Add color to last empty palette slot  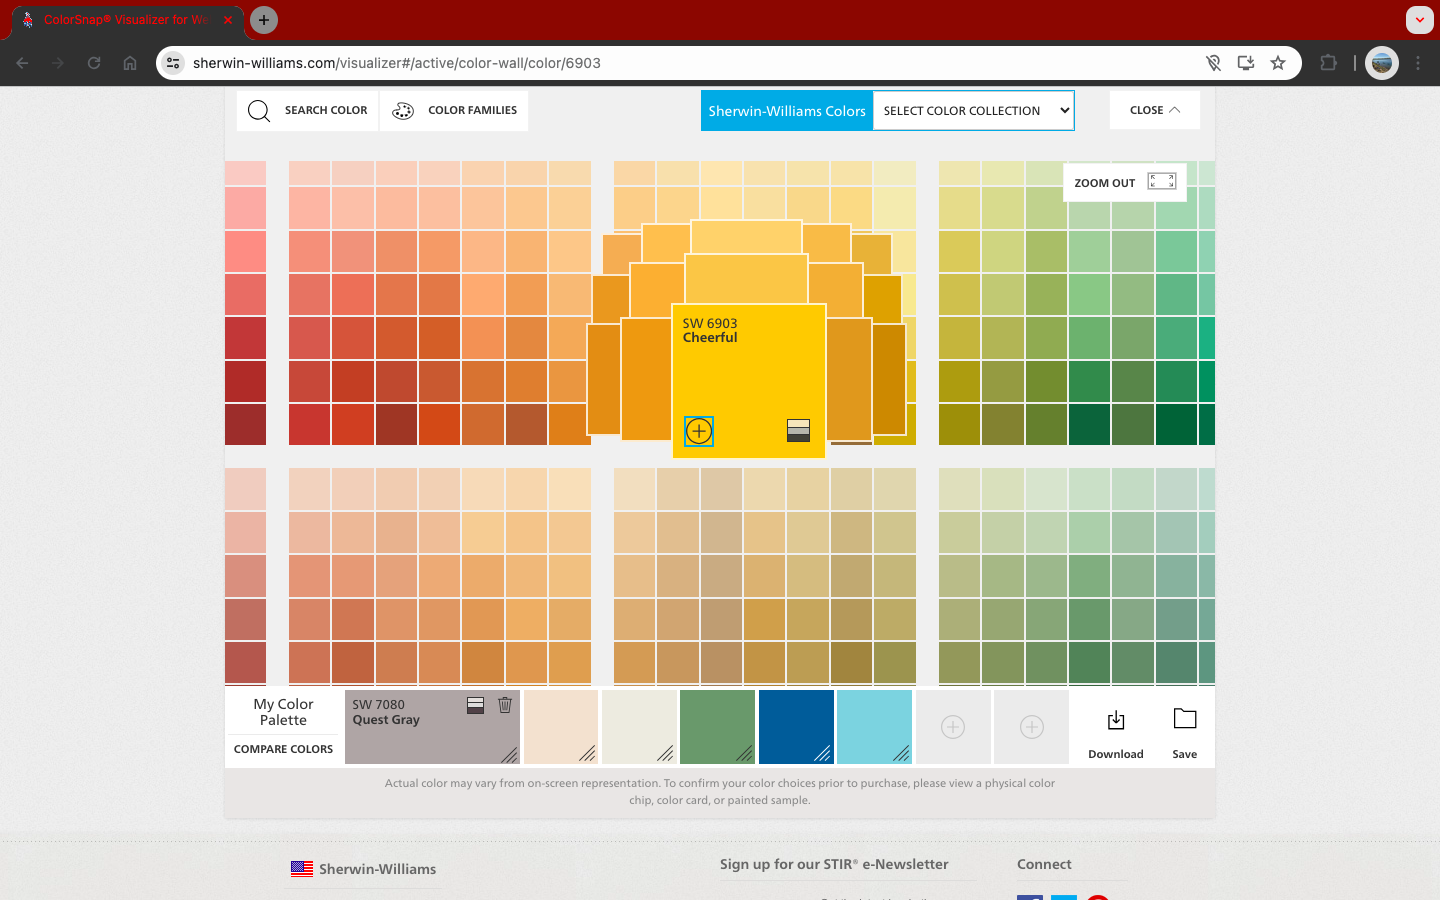(1032, 727)
